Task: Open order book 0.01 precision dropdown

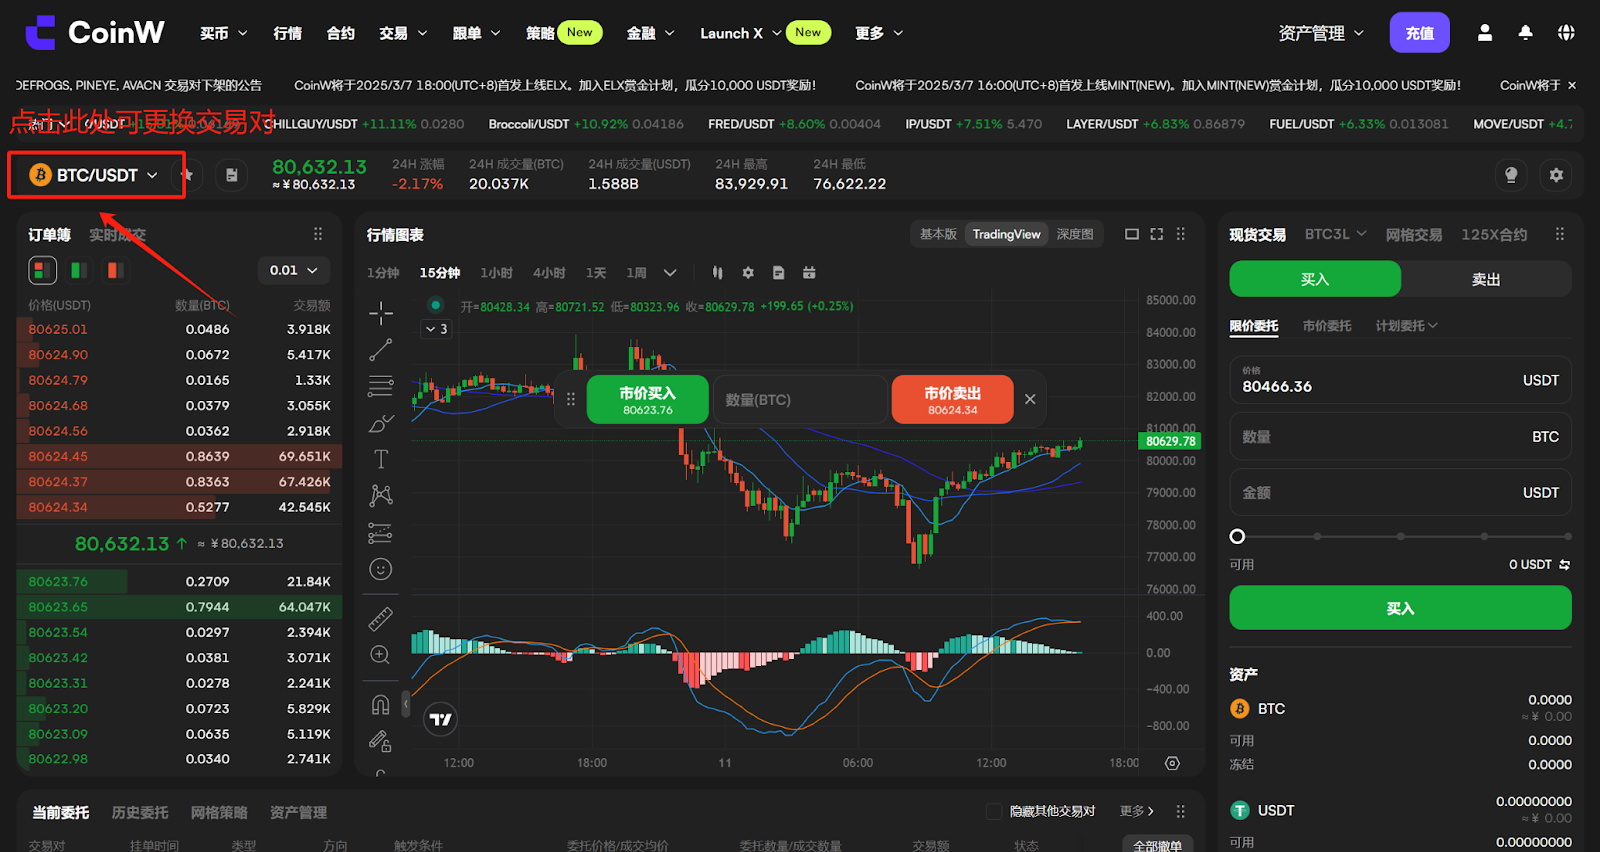Action: coord(294,270)
